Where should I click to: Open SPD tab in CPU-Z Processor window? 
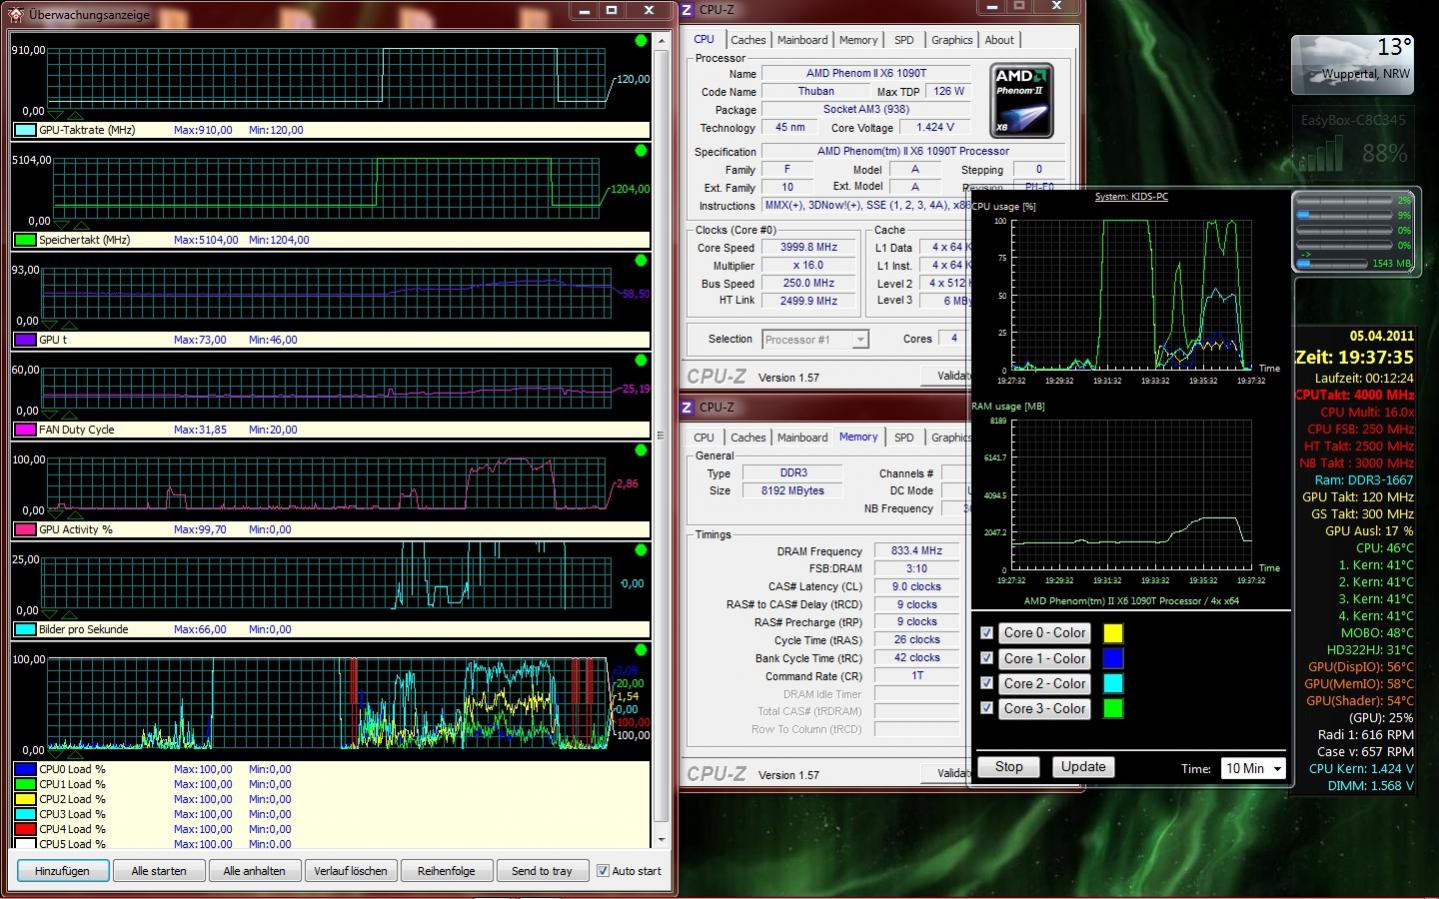pyautogui.click(x=904, y=40)
